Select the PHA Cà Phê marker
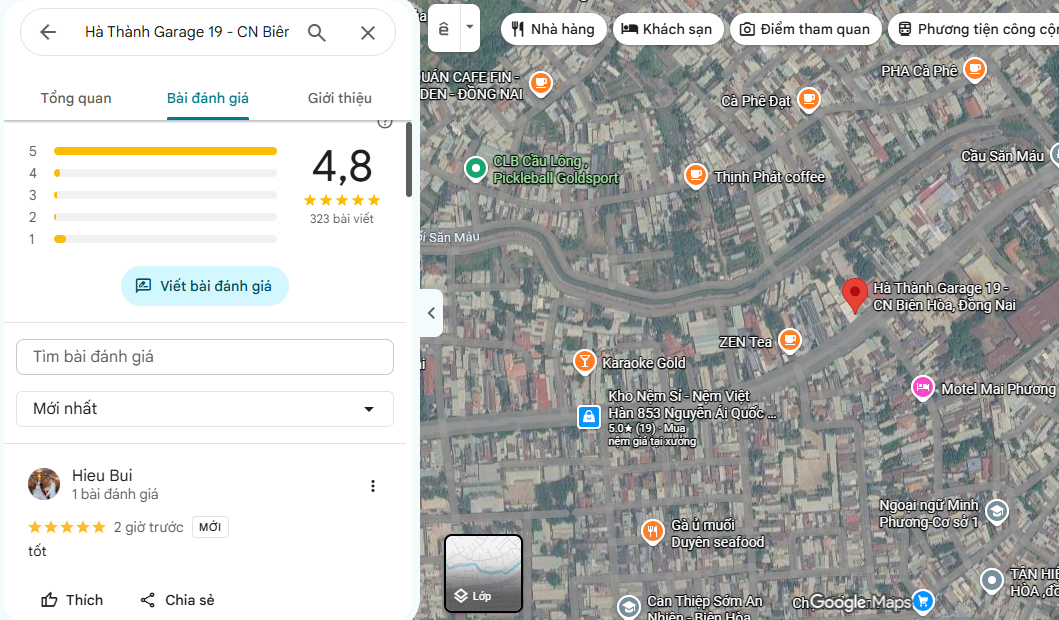Viewport: 1059px width, 620px height. pos(975,69)
